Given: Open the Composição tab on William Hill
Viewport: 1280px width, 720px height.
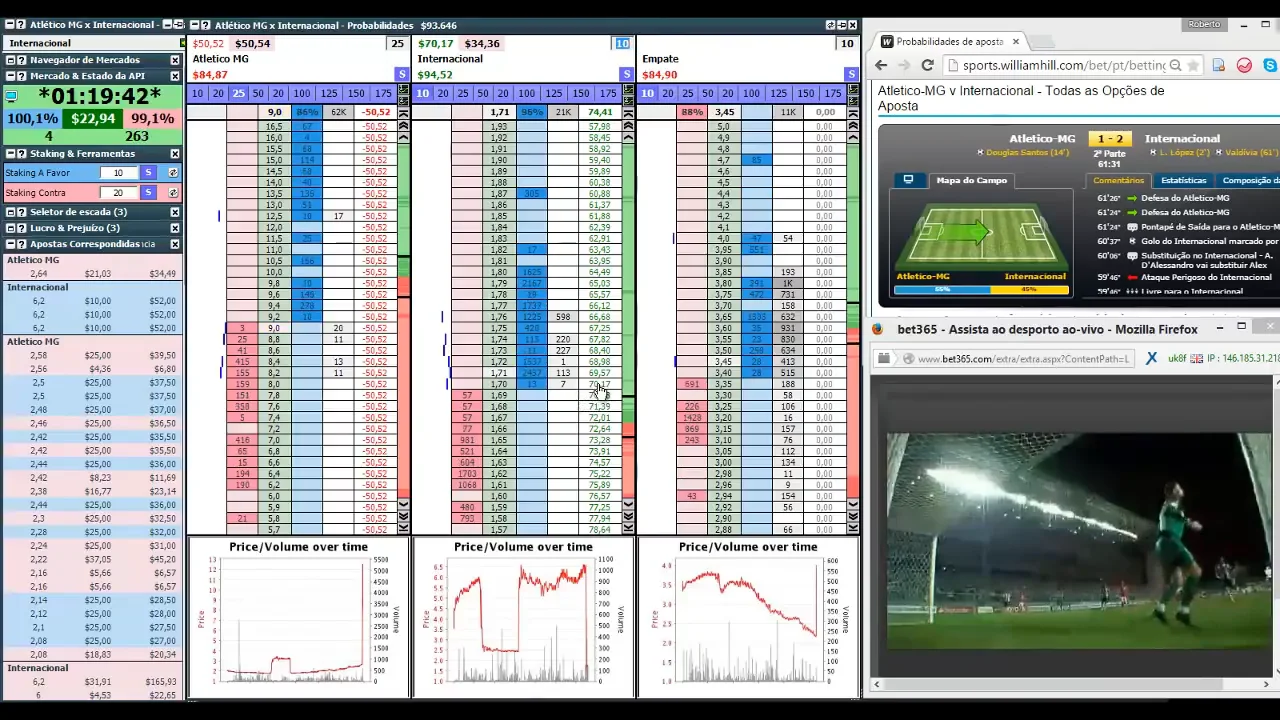Looking at the screenshot, I should pos(1249,180).
